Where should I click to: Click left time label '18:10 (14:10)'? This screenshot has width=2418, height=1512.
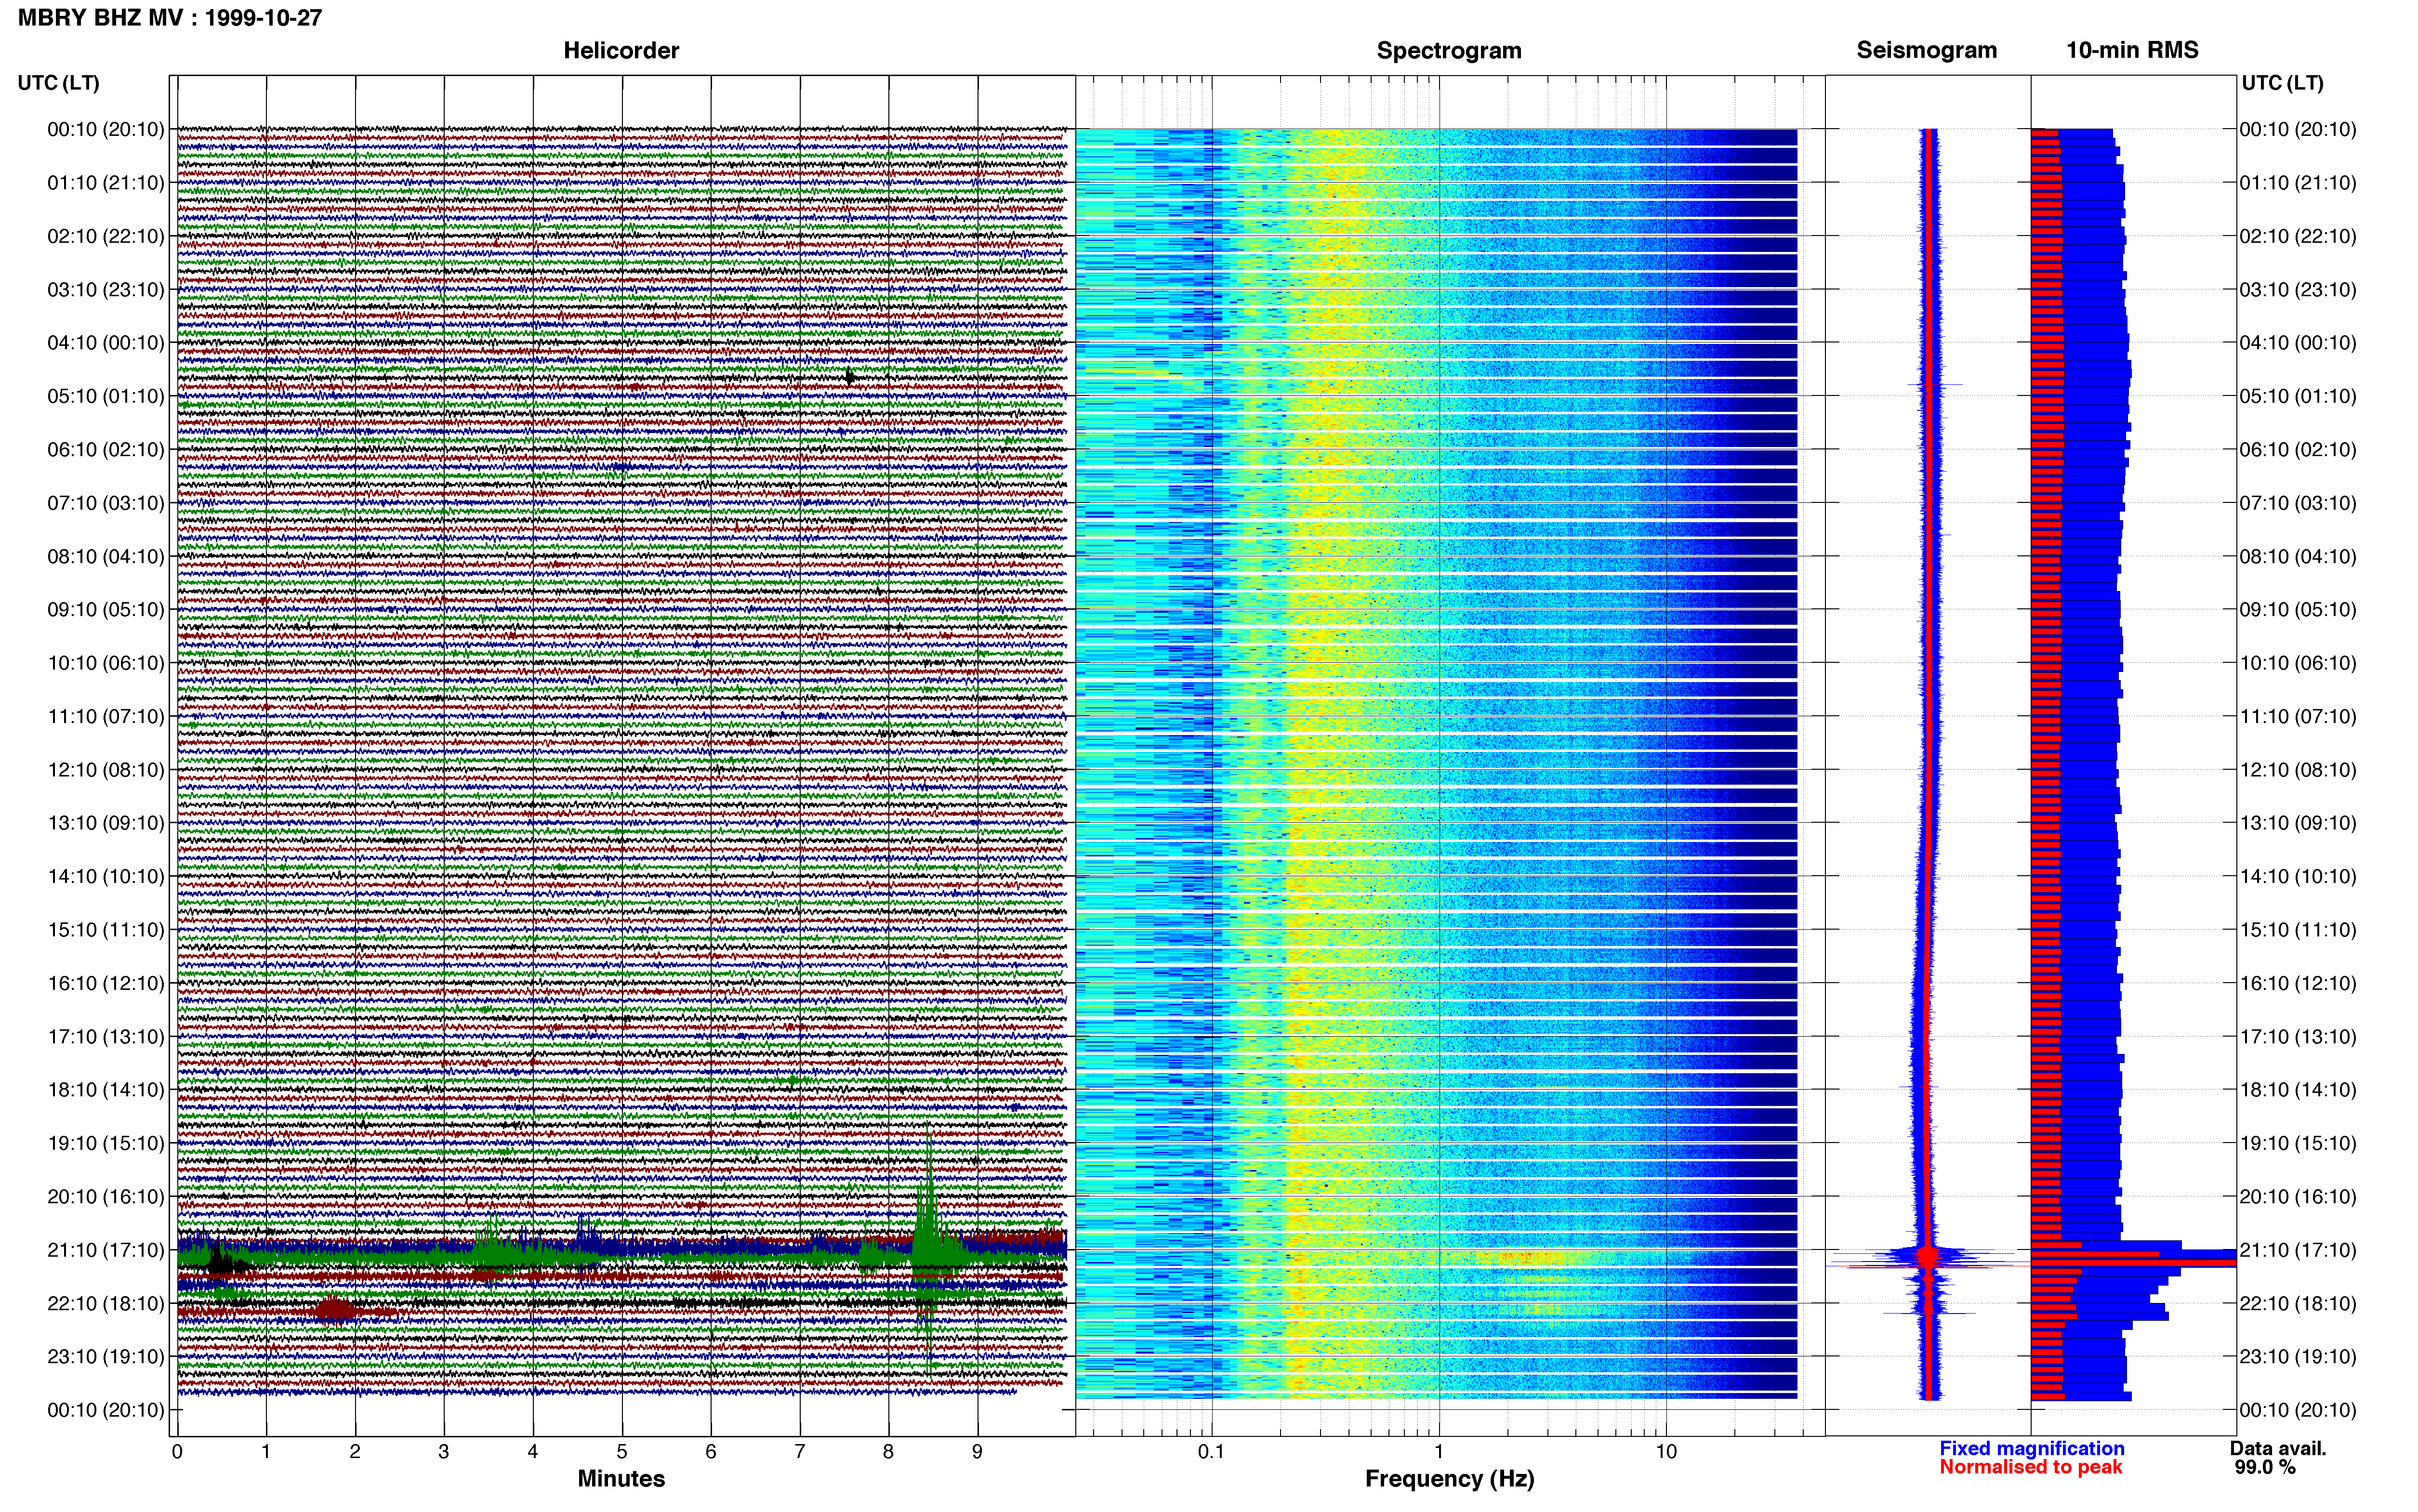tap(106, 1090)
